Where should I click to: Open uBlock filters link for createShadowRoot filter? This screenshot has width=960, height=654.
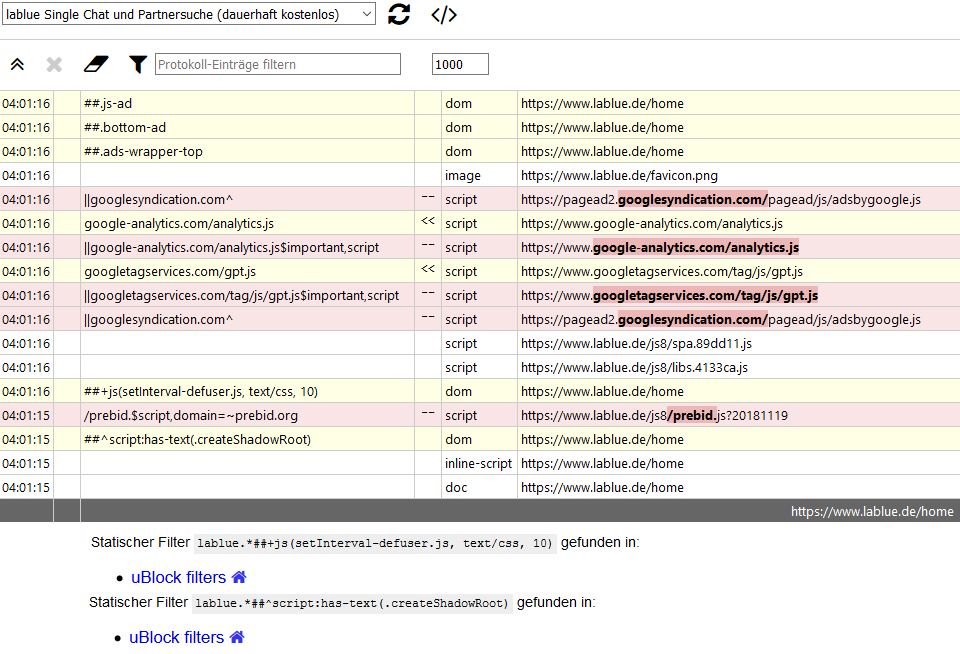[x=176, y=637]
